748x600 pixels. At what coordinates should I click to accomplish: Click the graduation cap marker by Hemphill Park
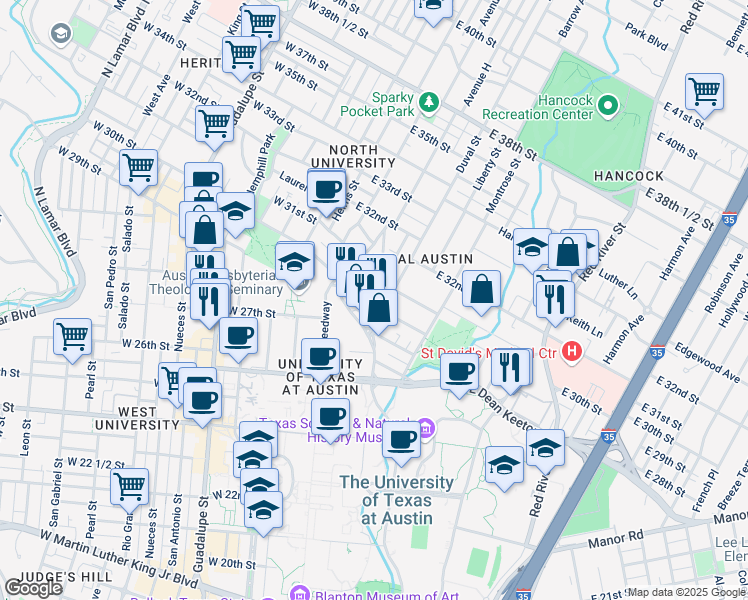pyautogui.click(x=236, y=211)
